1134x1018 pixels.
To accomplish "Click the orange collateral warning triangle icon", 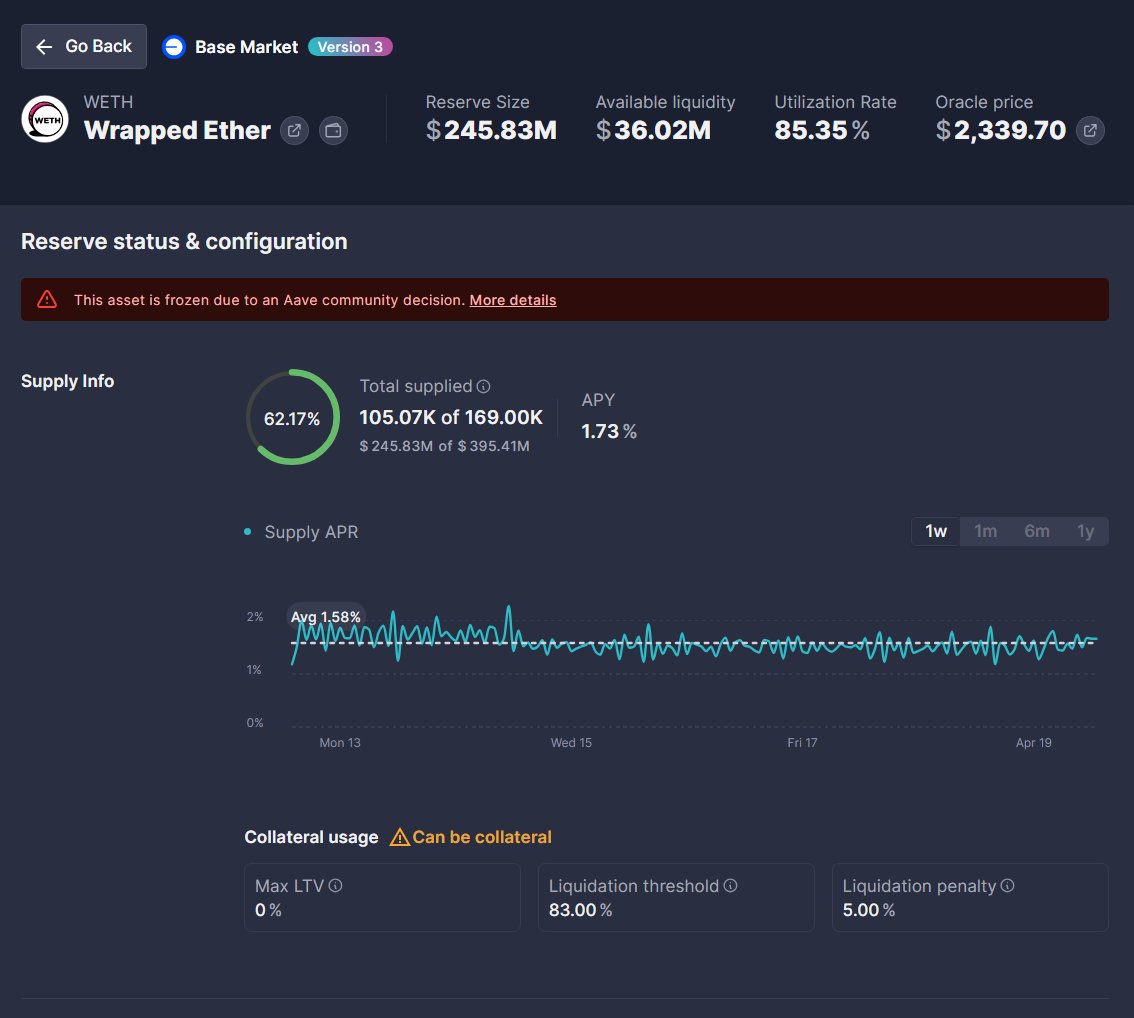I will click(x=399, y=837).
